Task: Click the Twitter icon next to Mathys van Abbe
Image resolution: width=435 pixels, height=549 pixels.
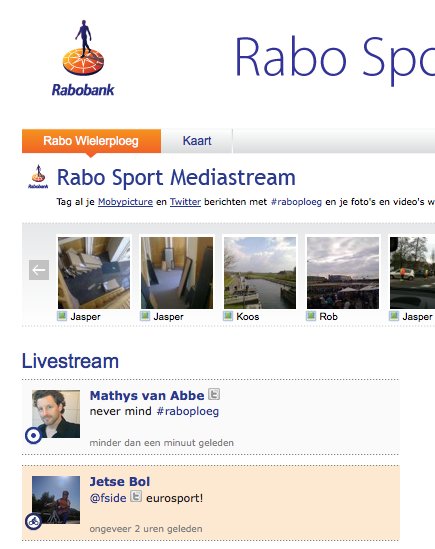Action: pos(214,394)
